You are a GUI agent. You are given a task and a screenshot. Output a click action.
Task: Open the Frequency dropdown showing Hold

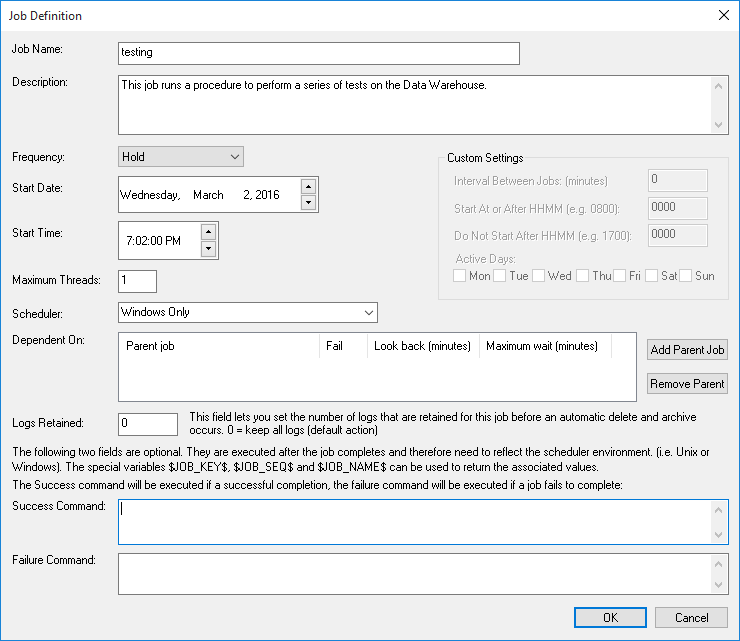coord(180,157)
